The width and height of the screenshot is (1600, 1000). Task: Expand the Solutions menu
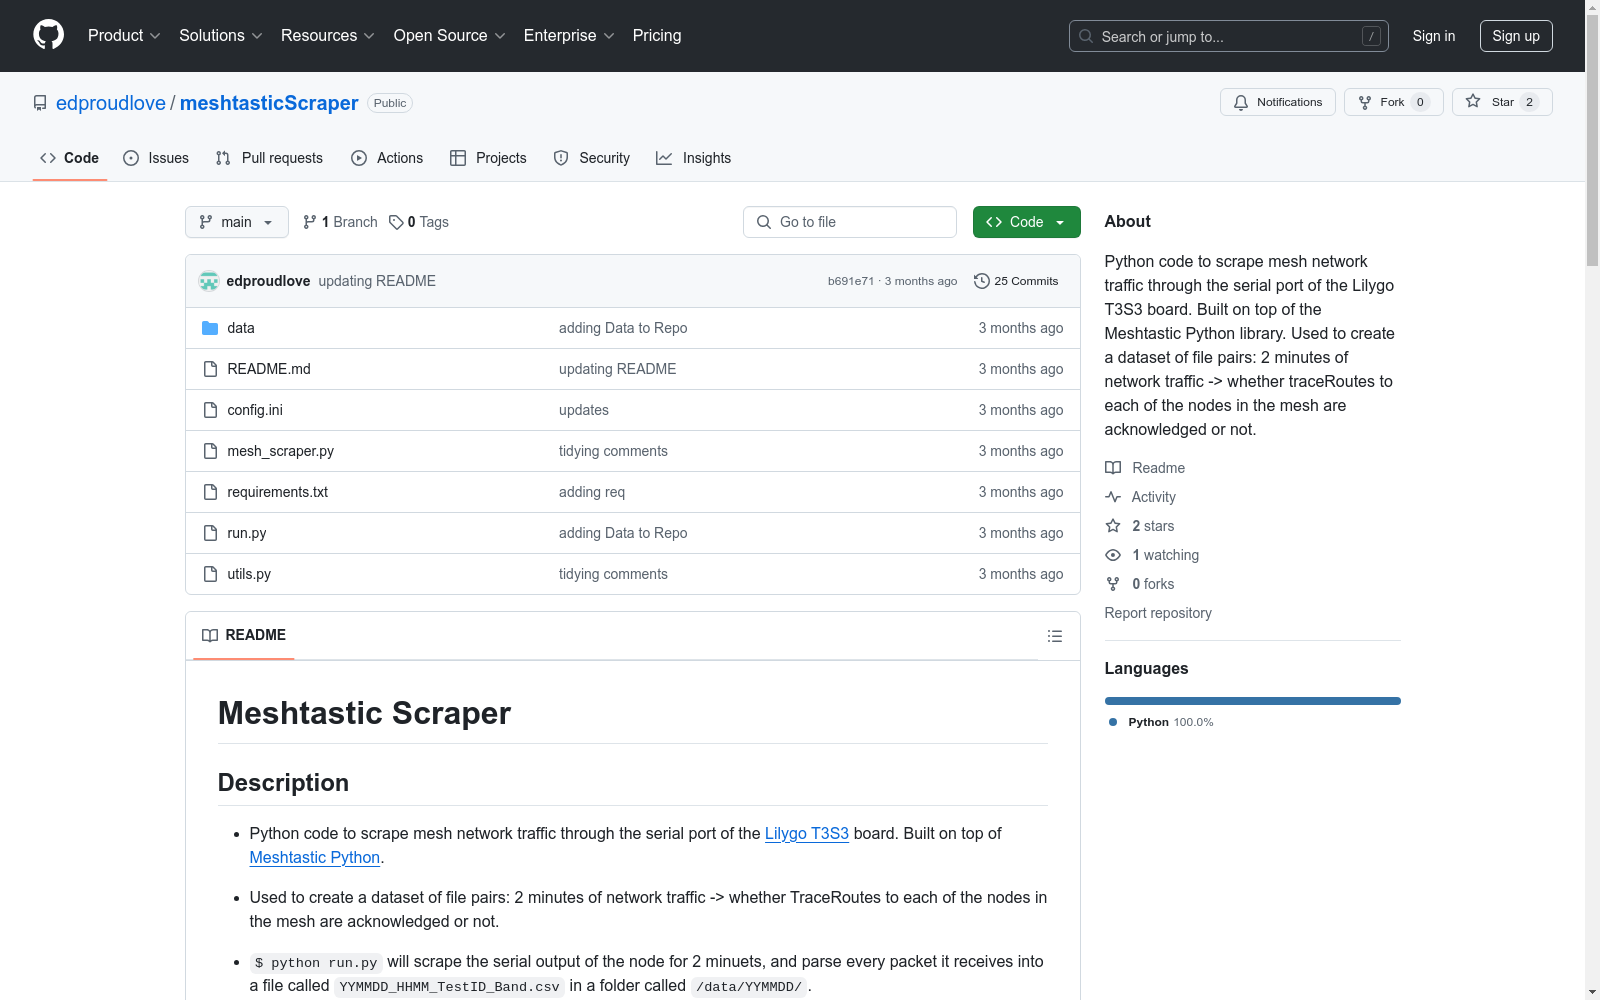221,36
